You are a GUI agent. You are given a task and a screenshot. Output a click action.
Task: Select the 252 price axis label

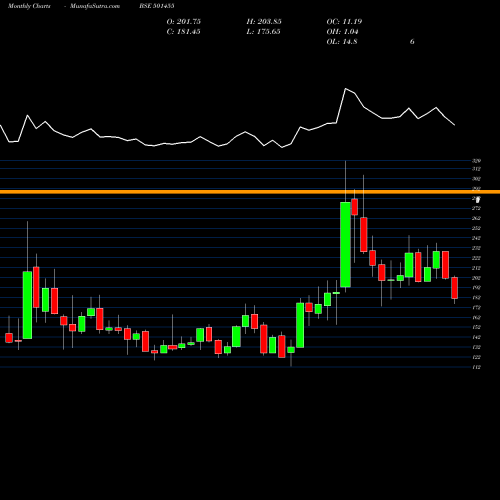(x=476, y=228)
